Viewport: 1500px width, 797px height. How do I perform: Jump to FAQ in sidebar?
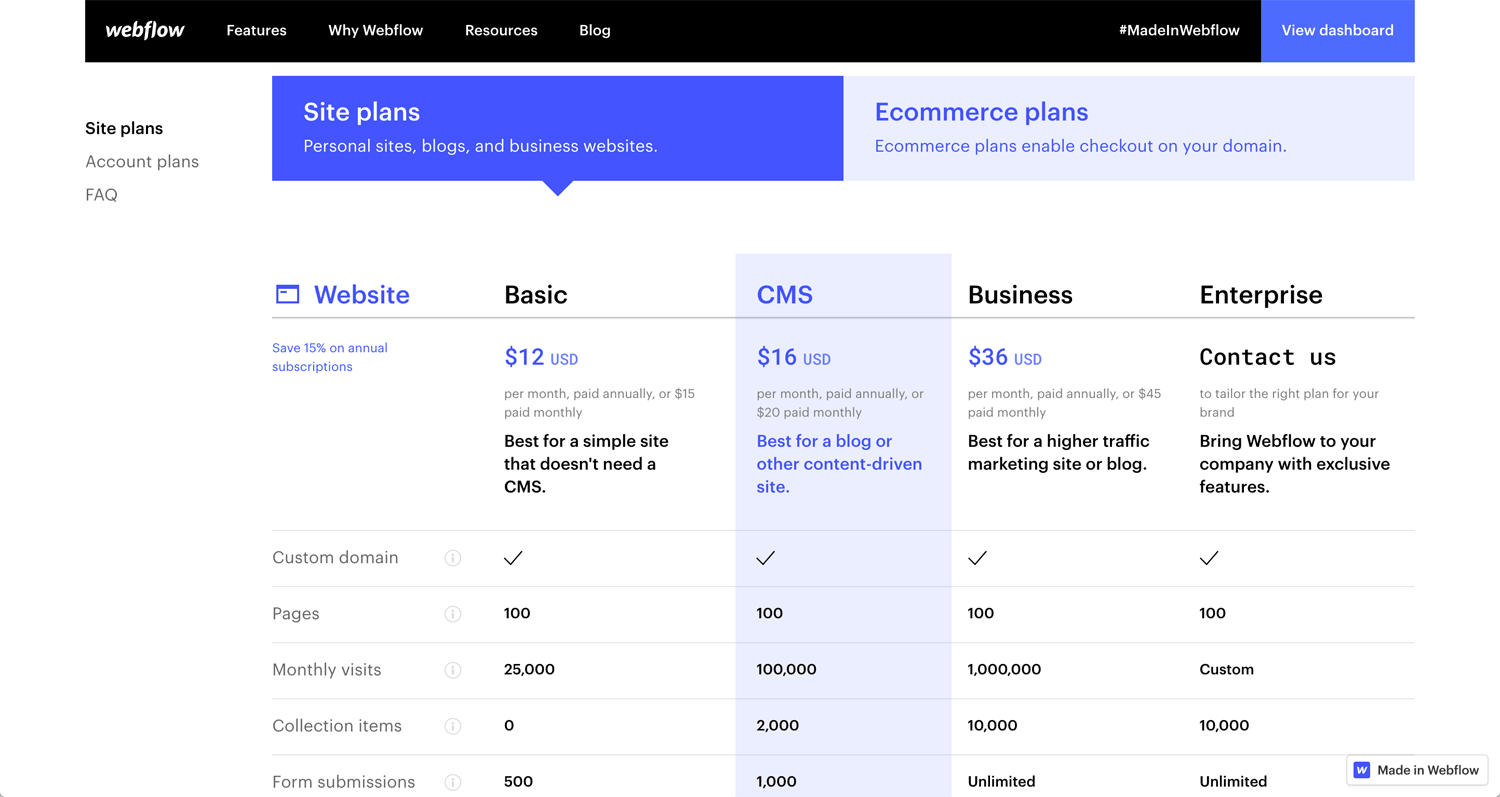tap(101, 194)
